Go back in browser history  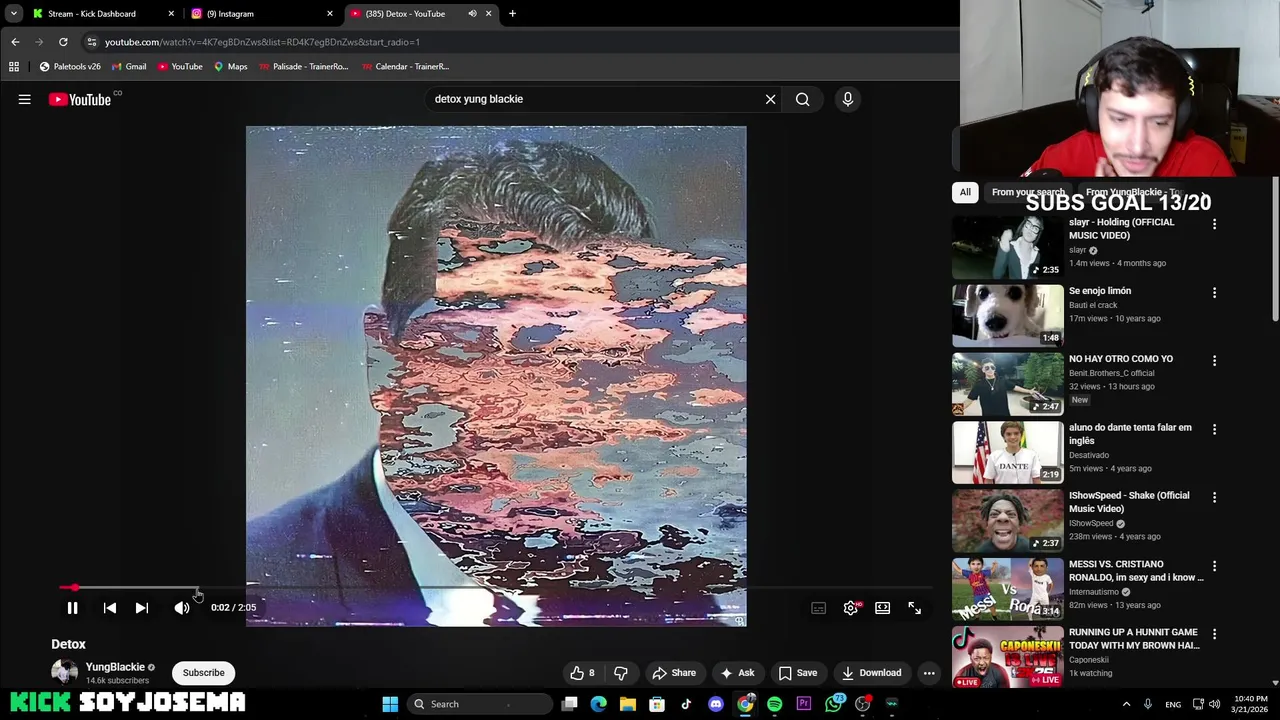(x=15, y=42)
